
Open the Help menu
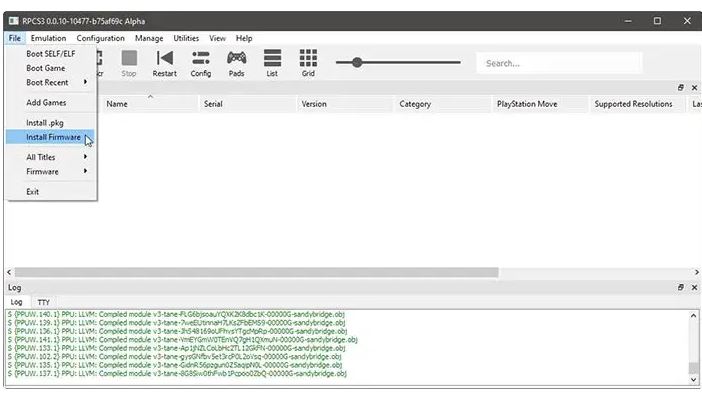pyautogui.click(x=244, y=38)
